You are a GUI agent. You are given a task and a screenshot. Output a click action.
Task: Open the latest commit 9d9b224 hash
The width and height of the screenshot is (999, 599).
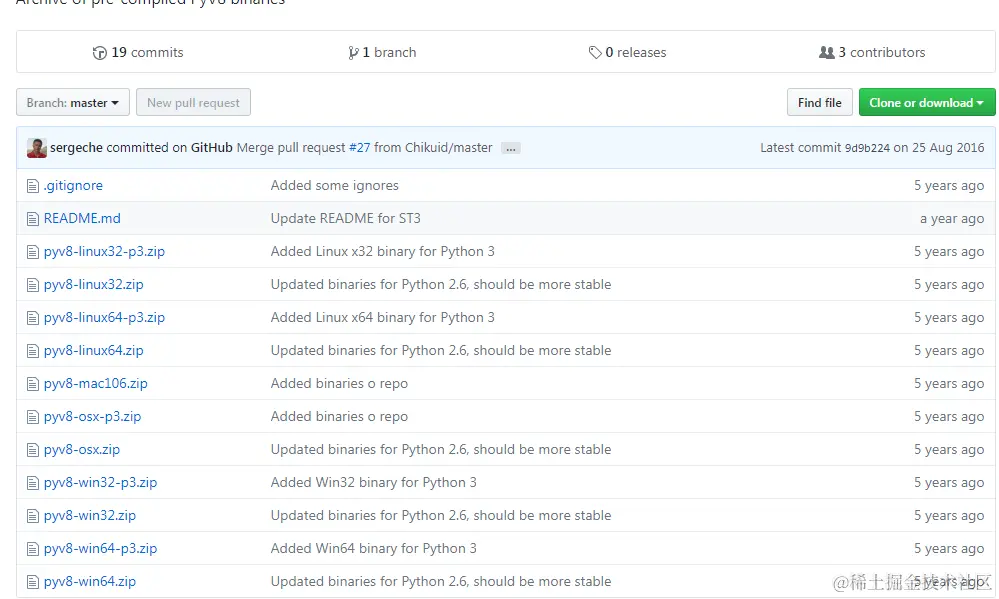coord(867,148)
